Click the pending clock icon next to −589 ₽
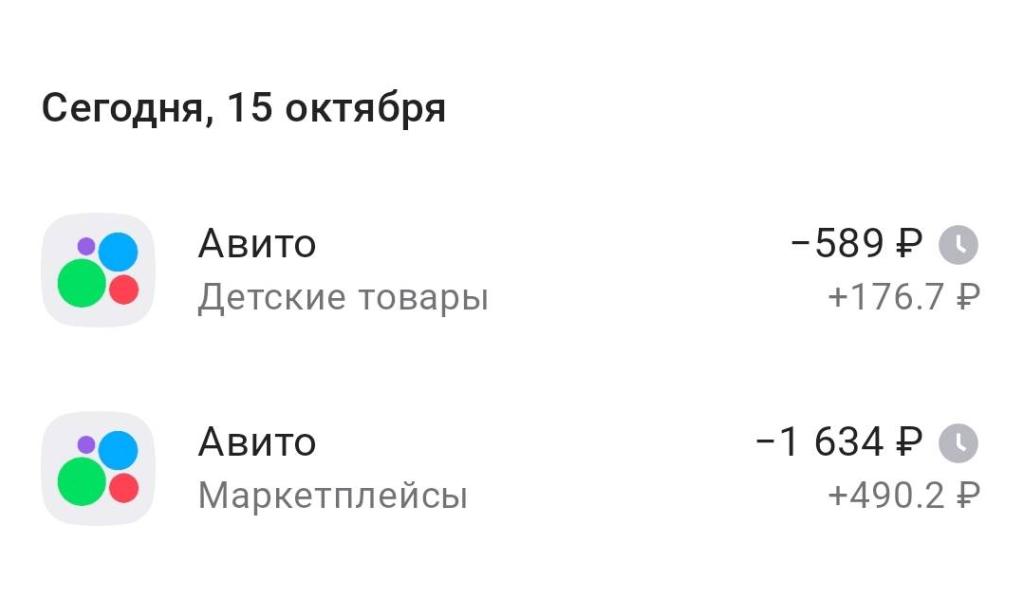1023x600 pixels. click(958, 244)
